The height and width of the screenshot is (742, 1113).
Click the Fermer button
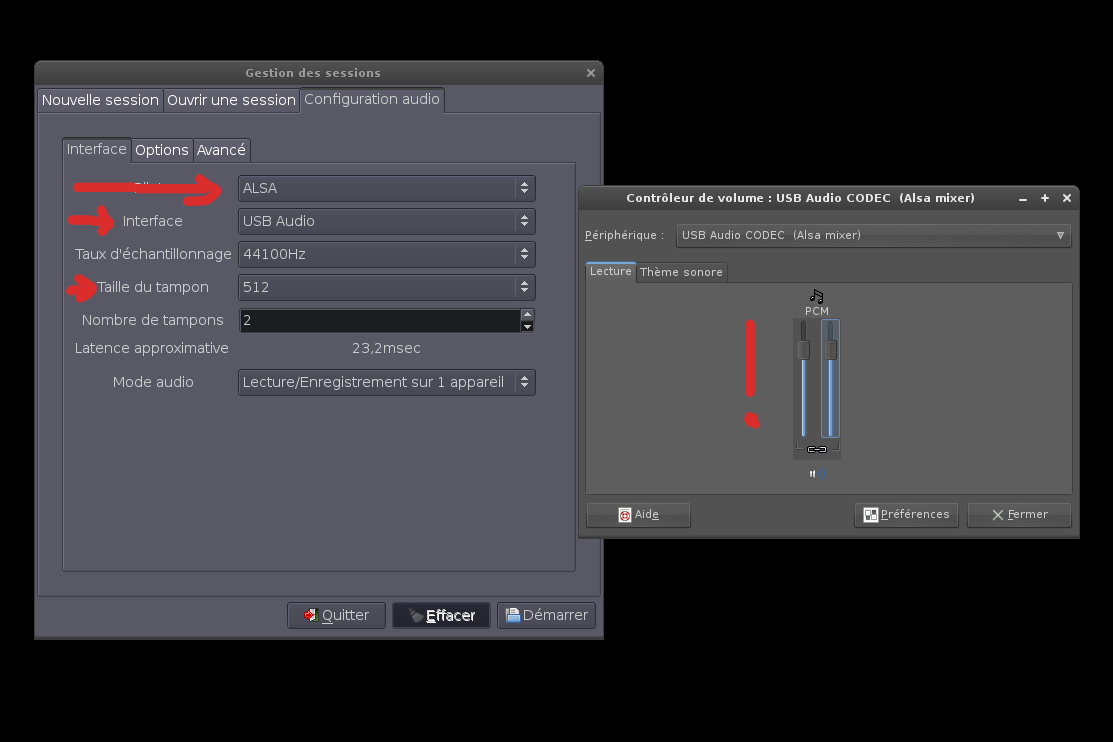(x=1019, y=515)
